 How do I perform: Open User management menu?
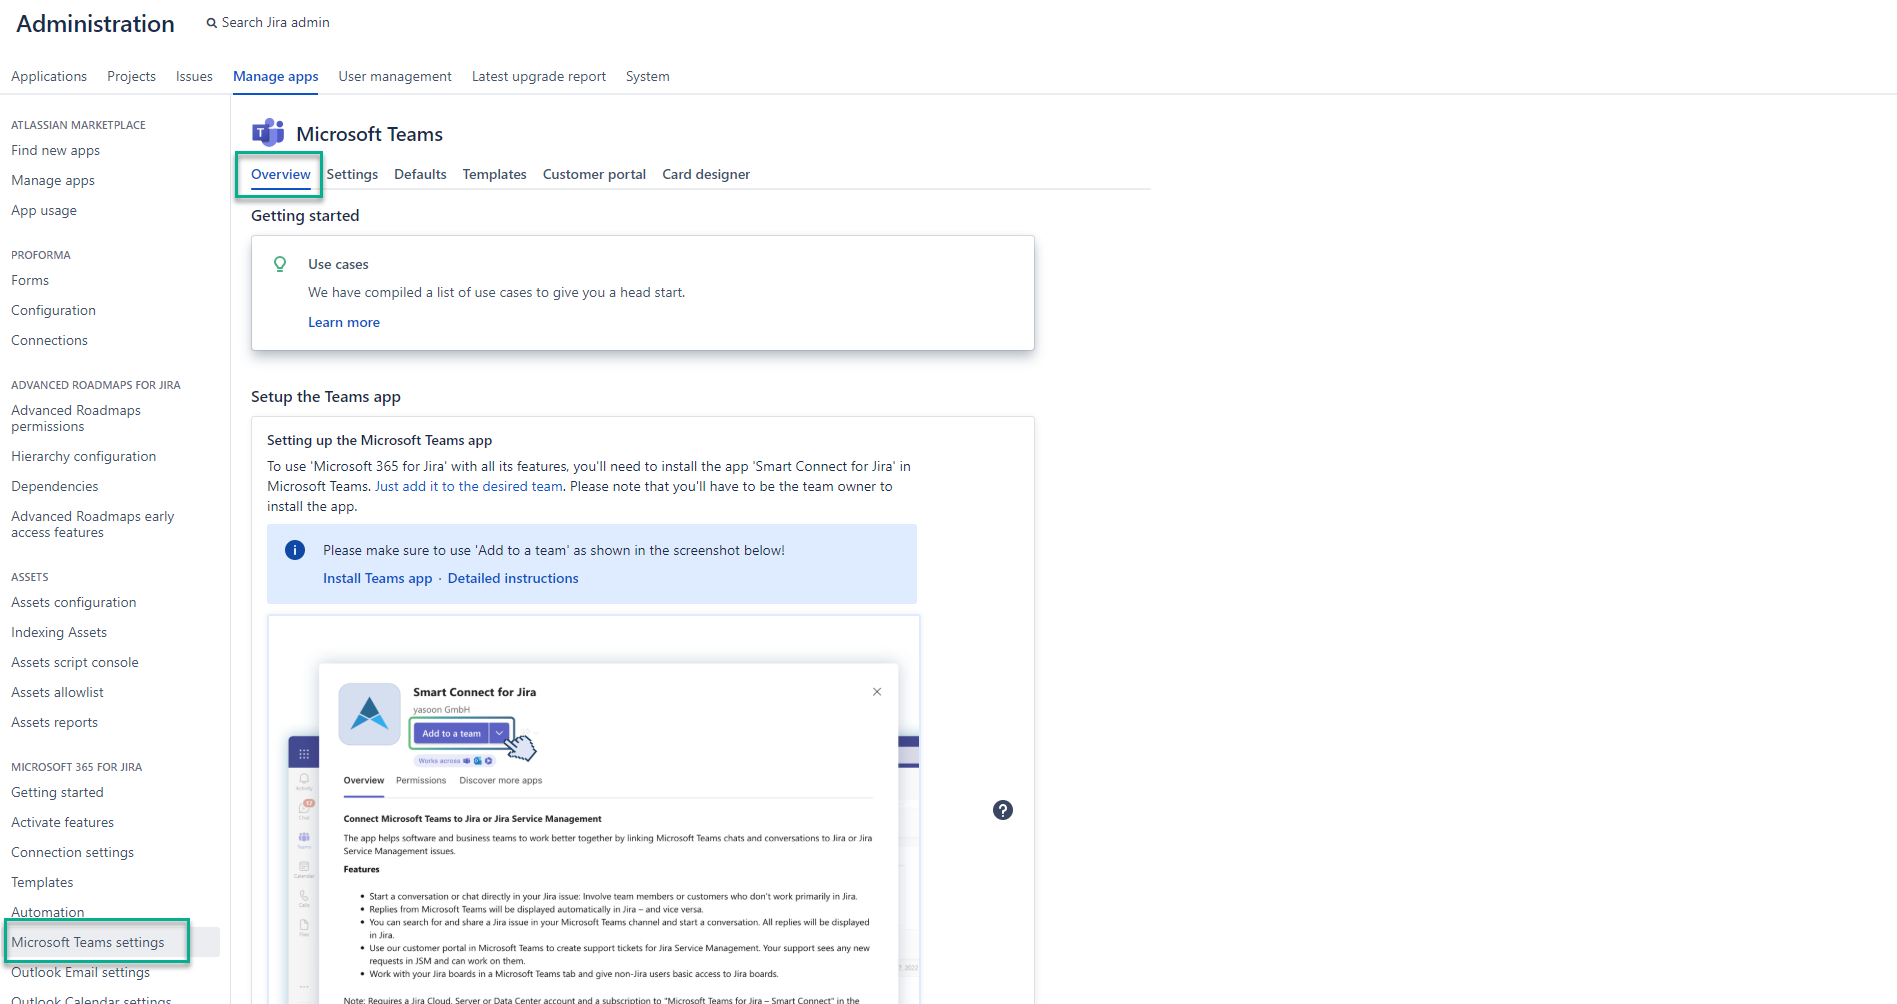[x=395, y=76]
